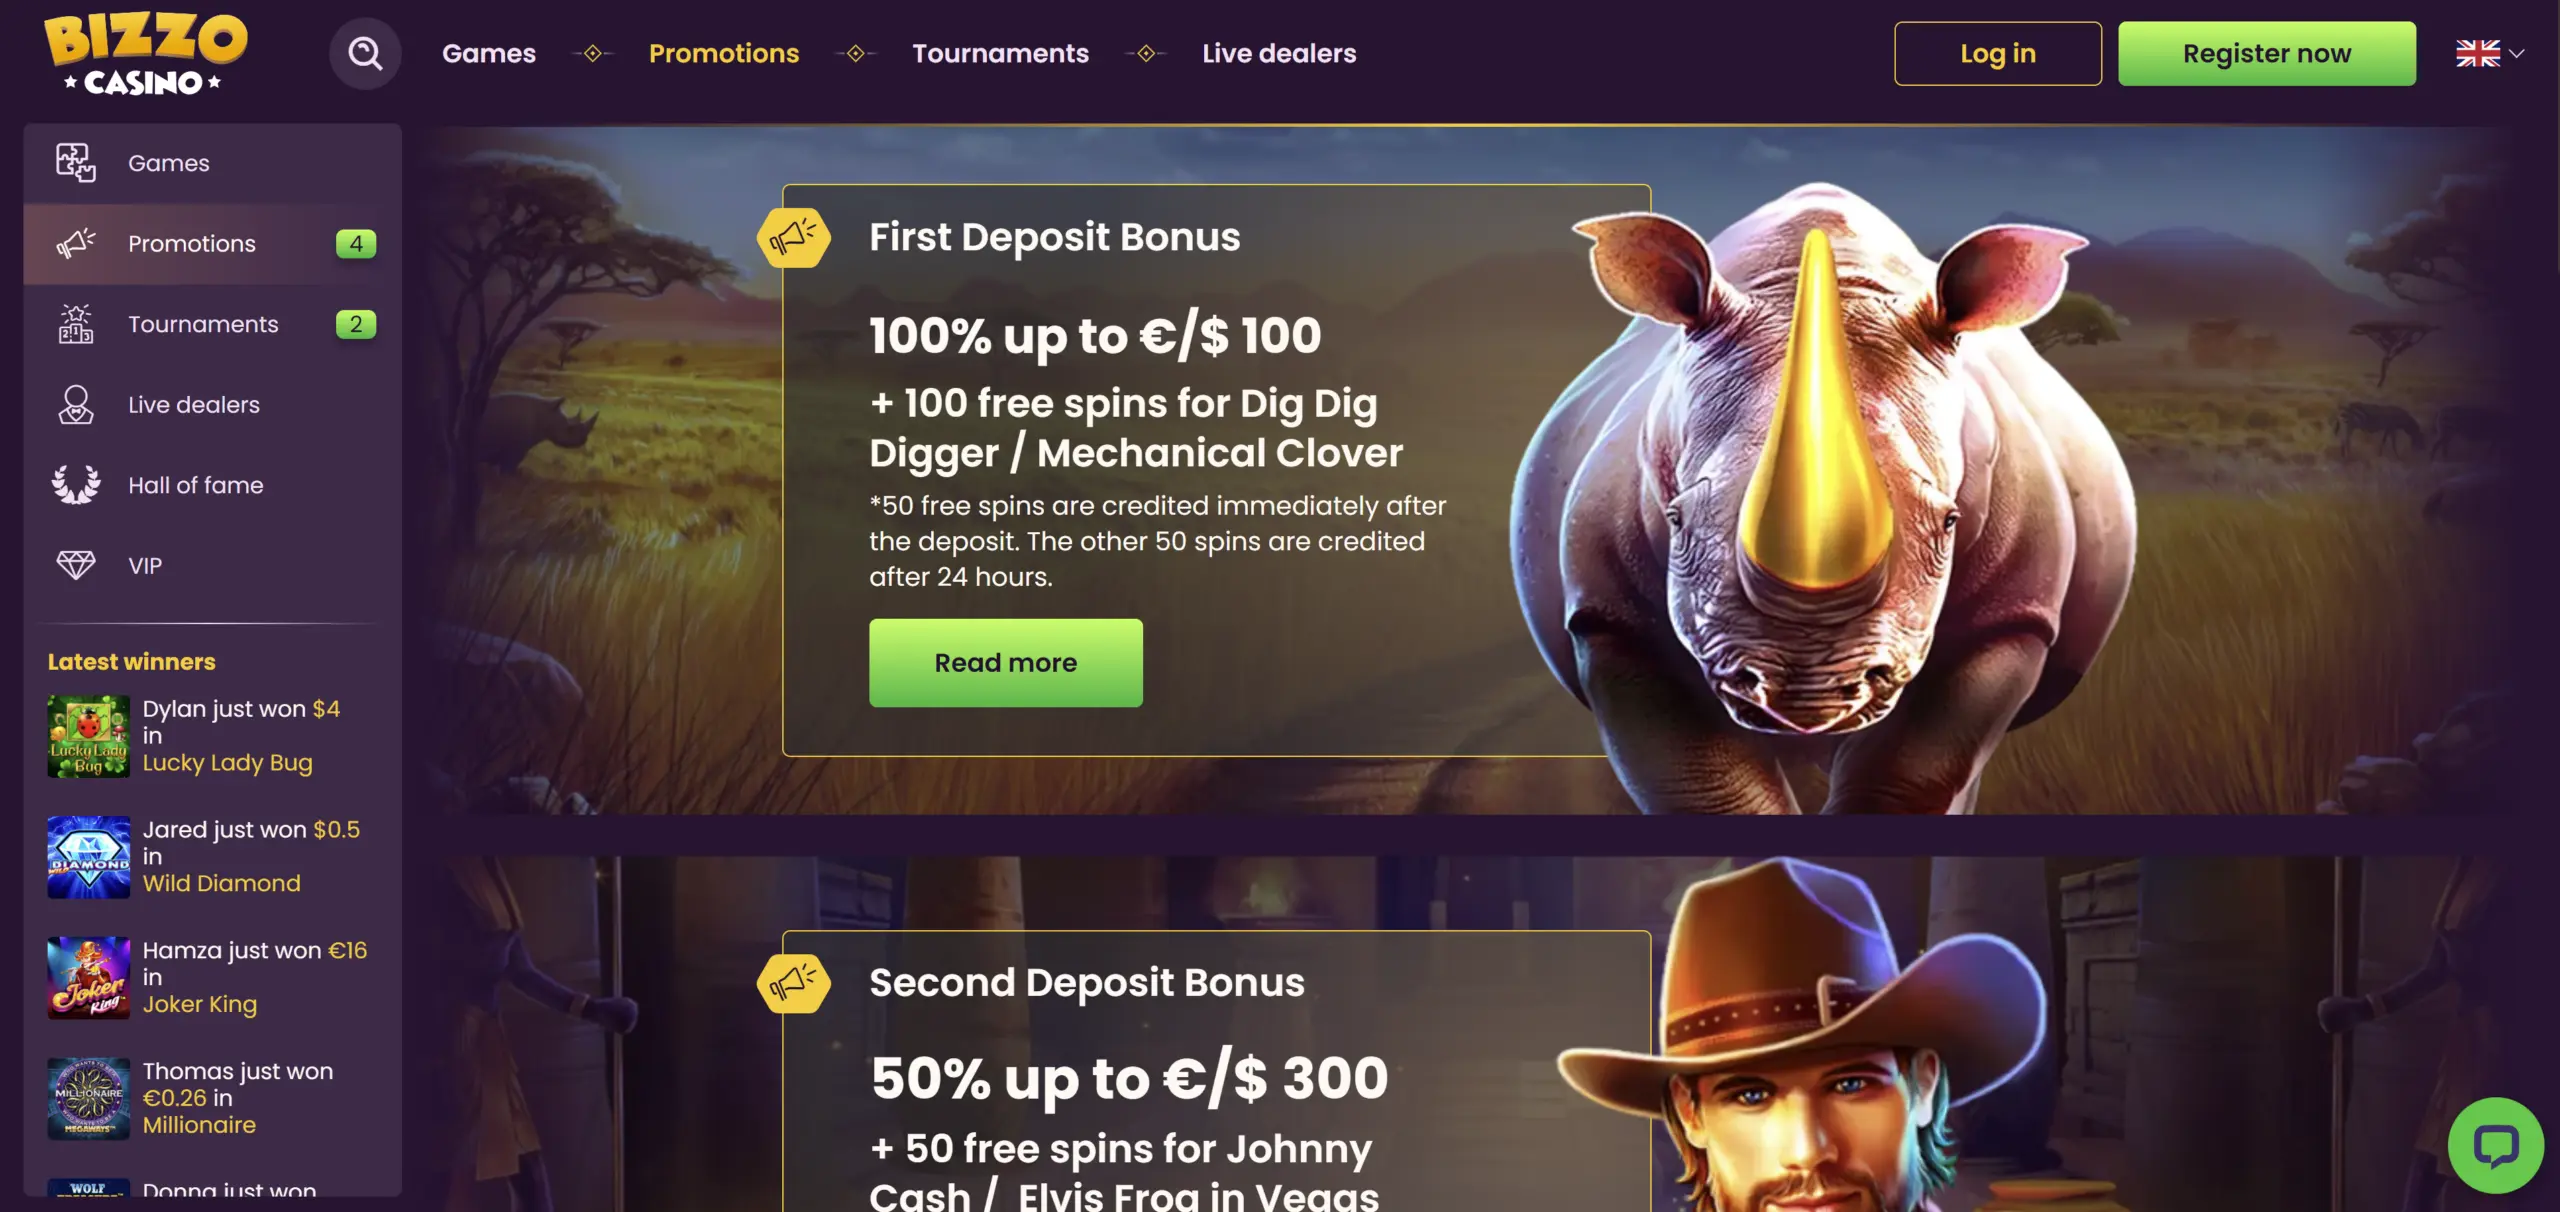
Task: Expand the UK flag language dropdown
Action: click(x=2478, y=53)
